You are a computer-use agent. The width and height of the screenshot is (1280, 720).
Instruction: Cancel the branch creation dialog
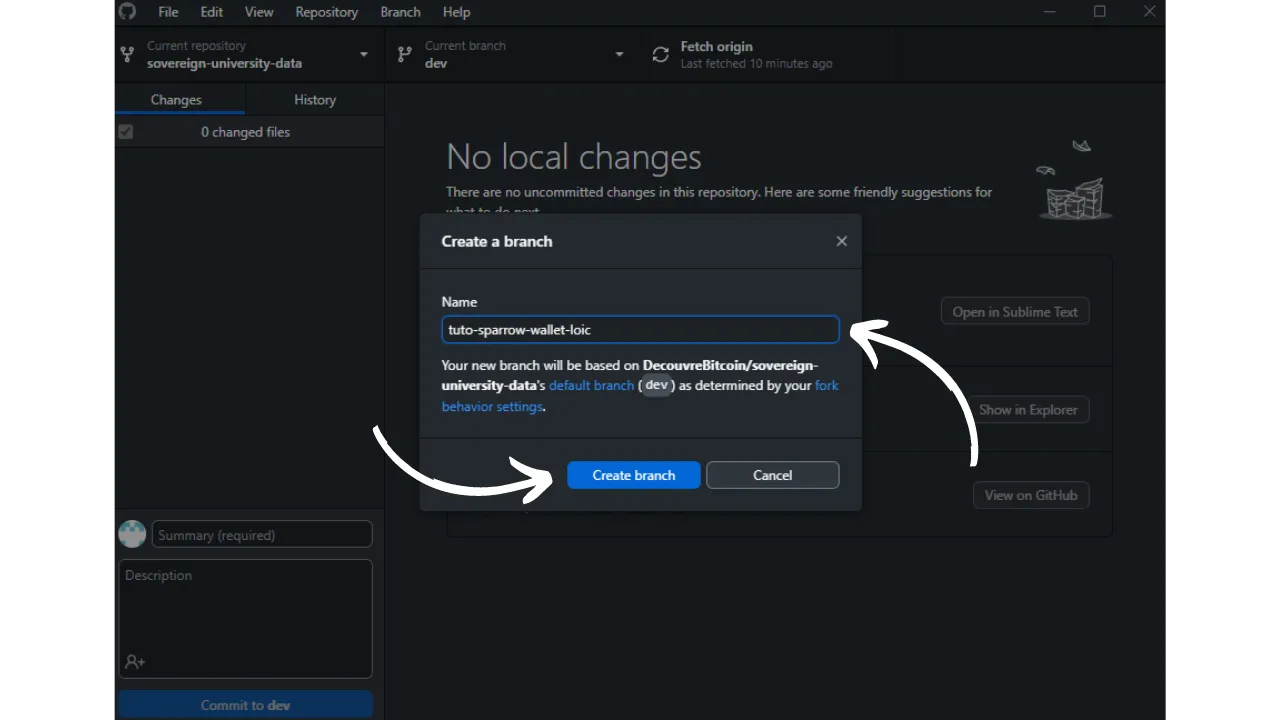(x=772, y=475)
